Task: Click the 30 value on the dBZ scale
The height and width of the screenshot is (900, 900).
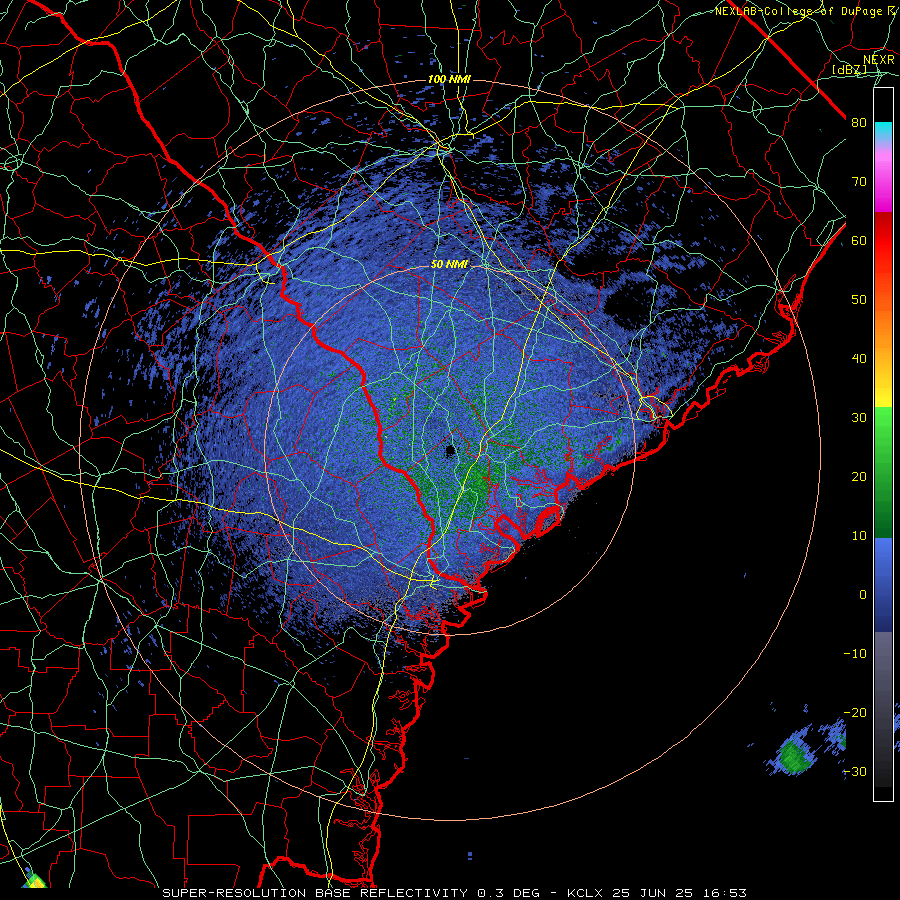Action: 859,418
